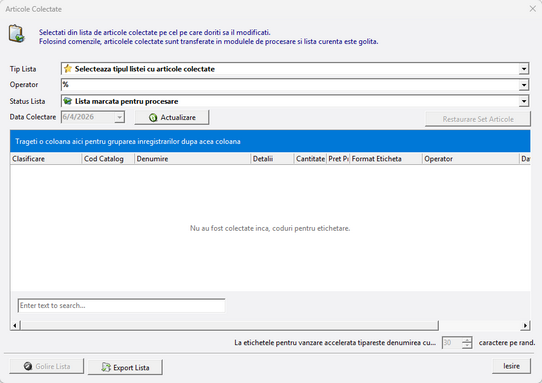Click Restaurare Set Articole button

point(478,119)
